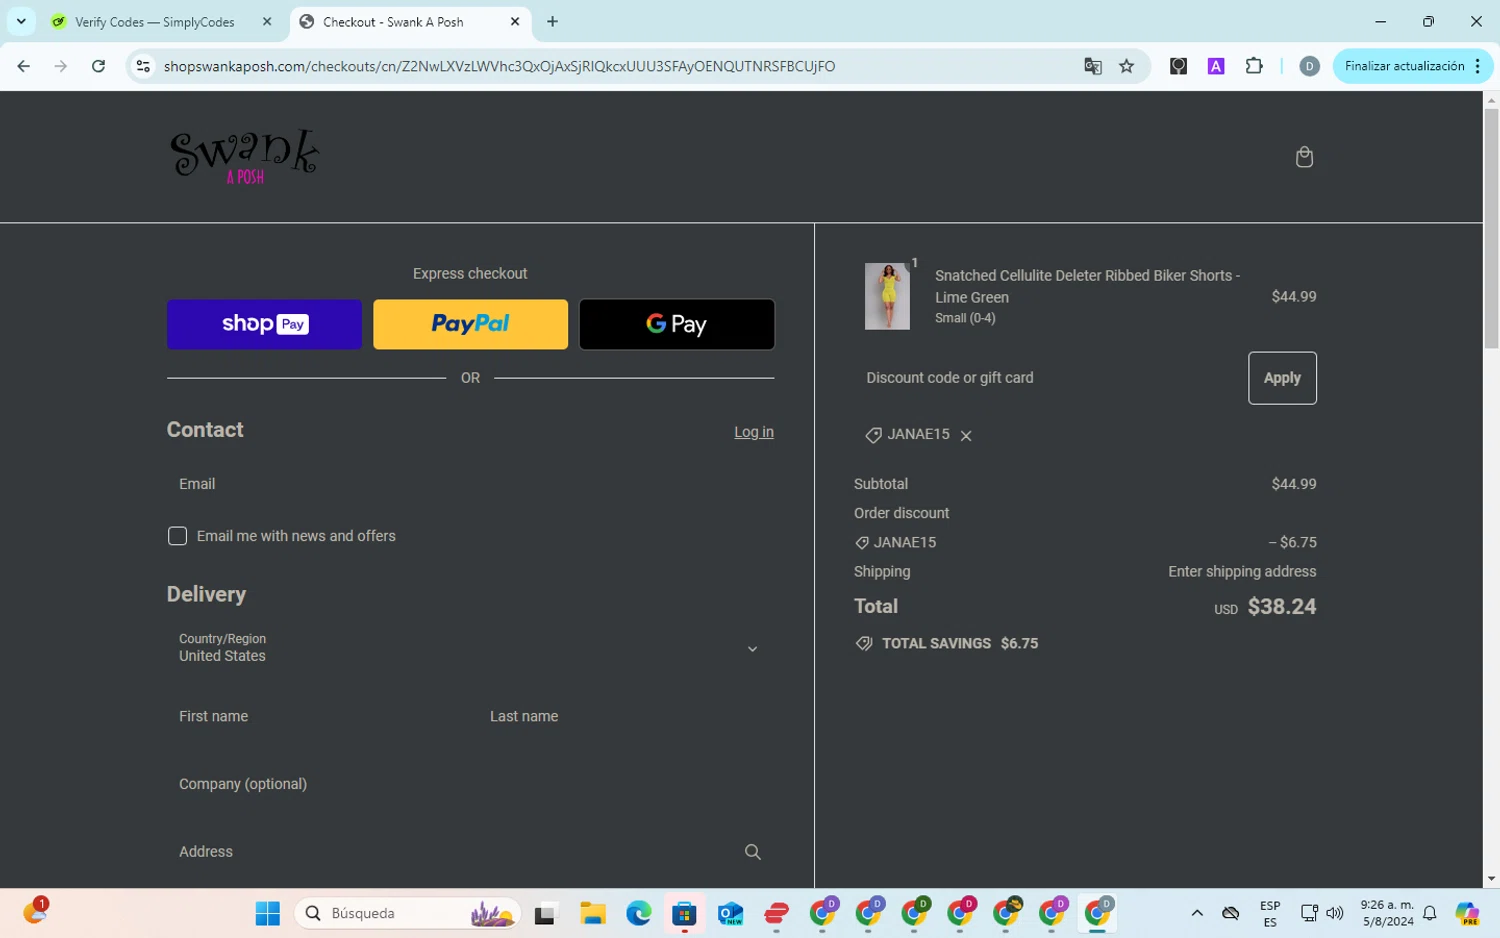Focus the First name field
1500x938 pixels.
click(315, 716)
